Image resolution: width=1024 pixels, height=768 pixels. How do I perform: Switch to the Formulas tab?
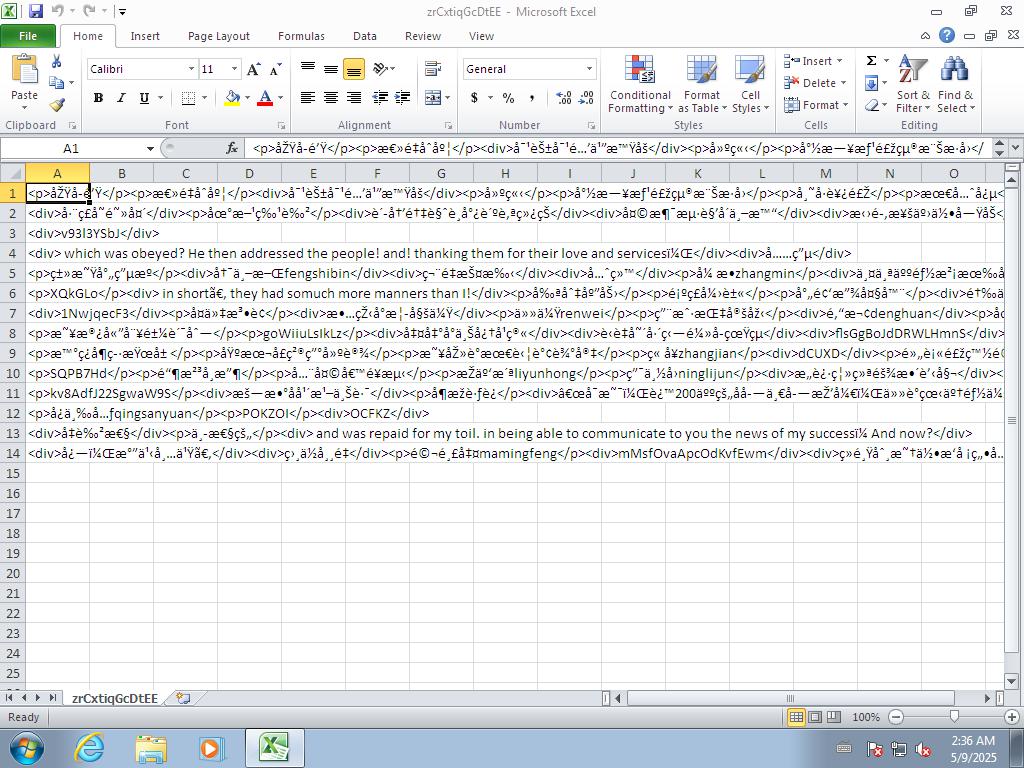point(301,36)
